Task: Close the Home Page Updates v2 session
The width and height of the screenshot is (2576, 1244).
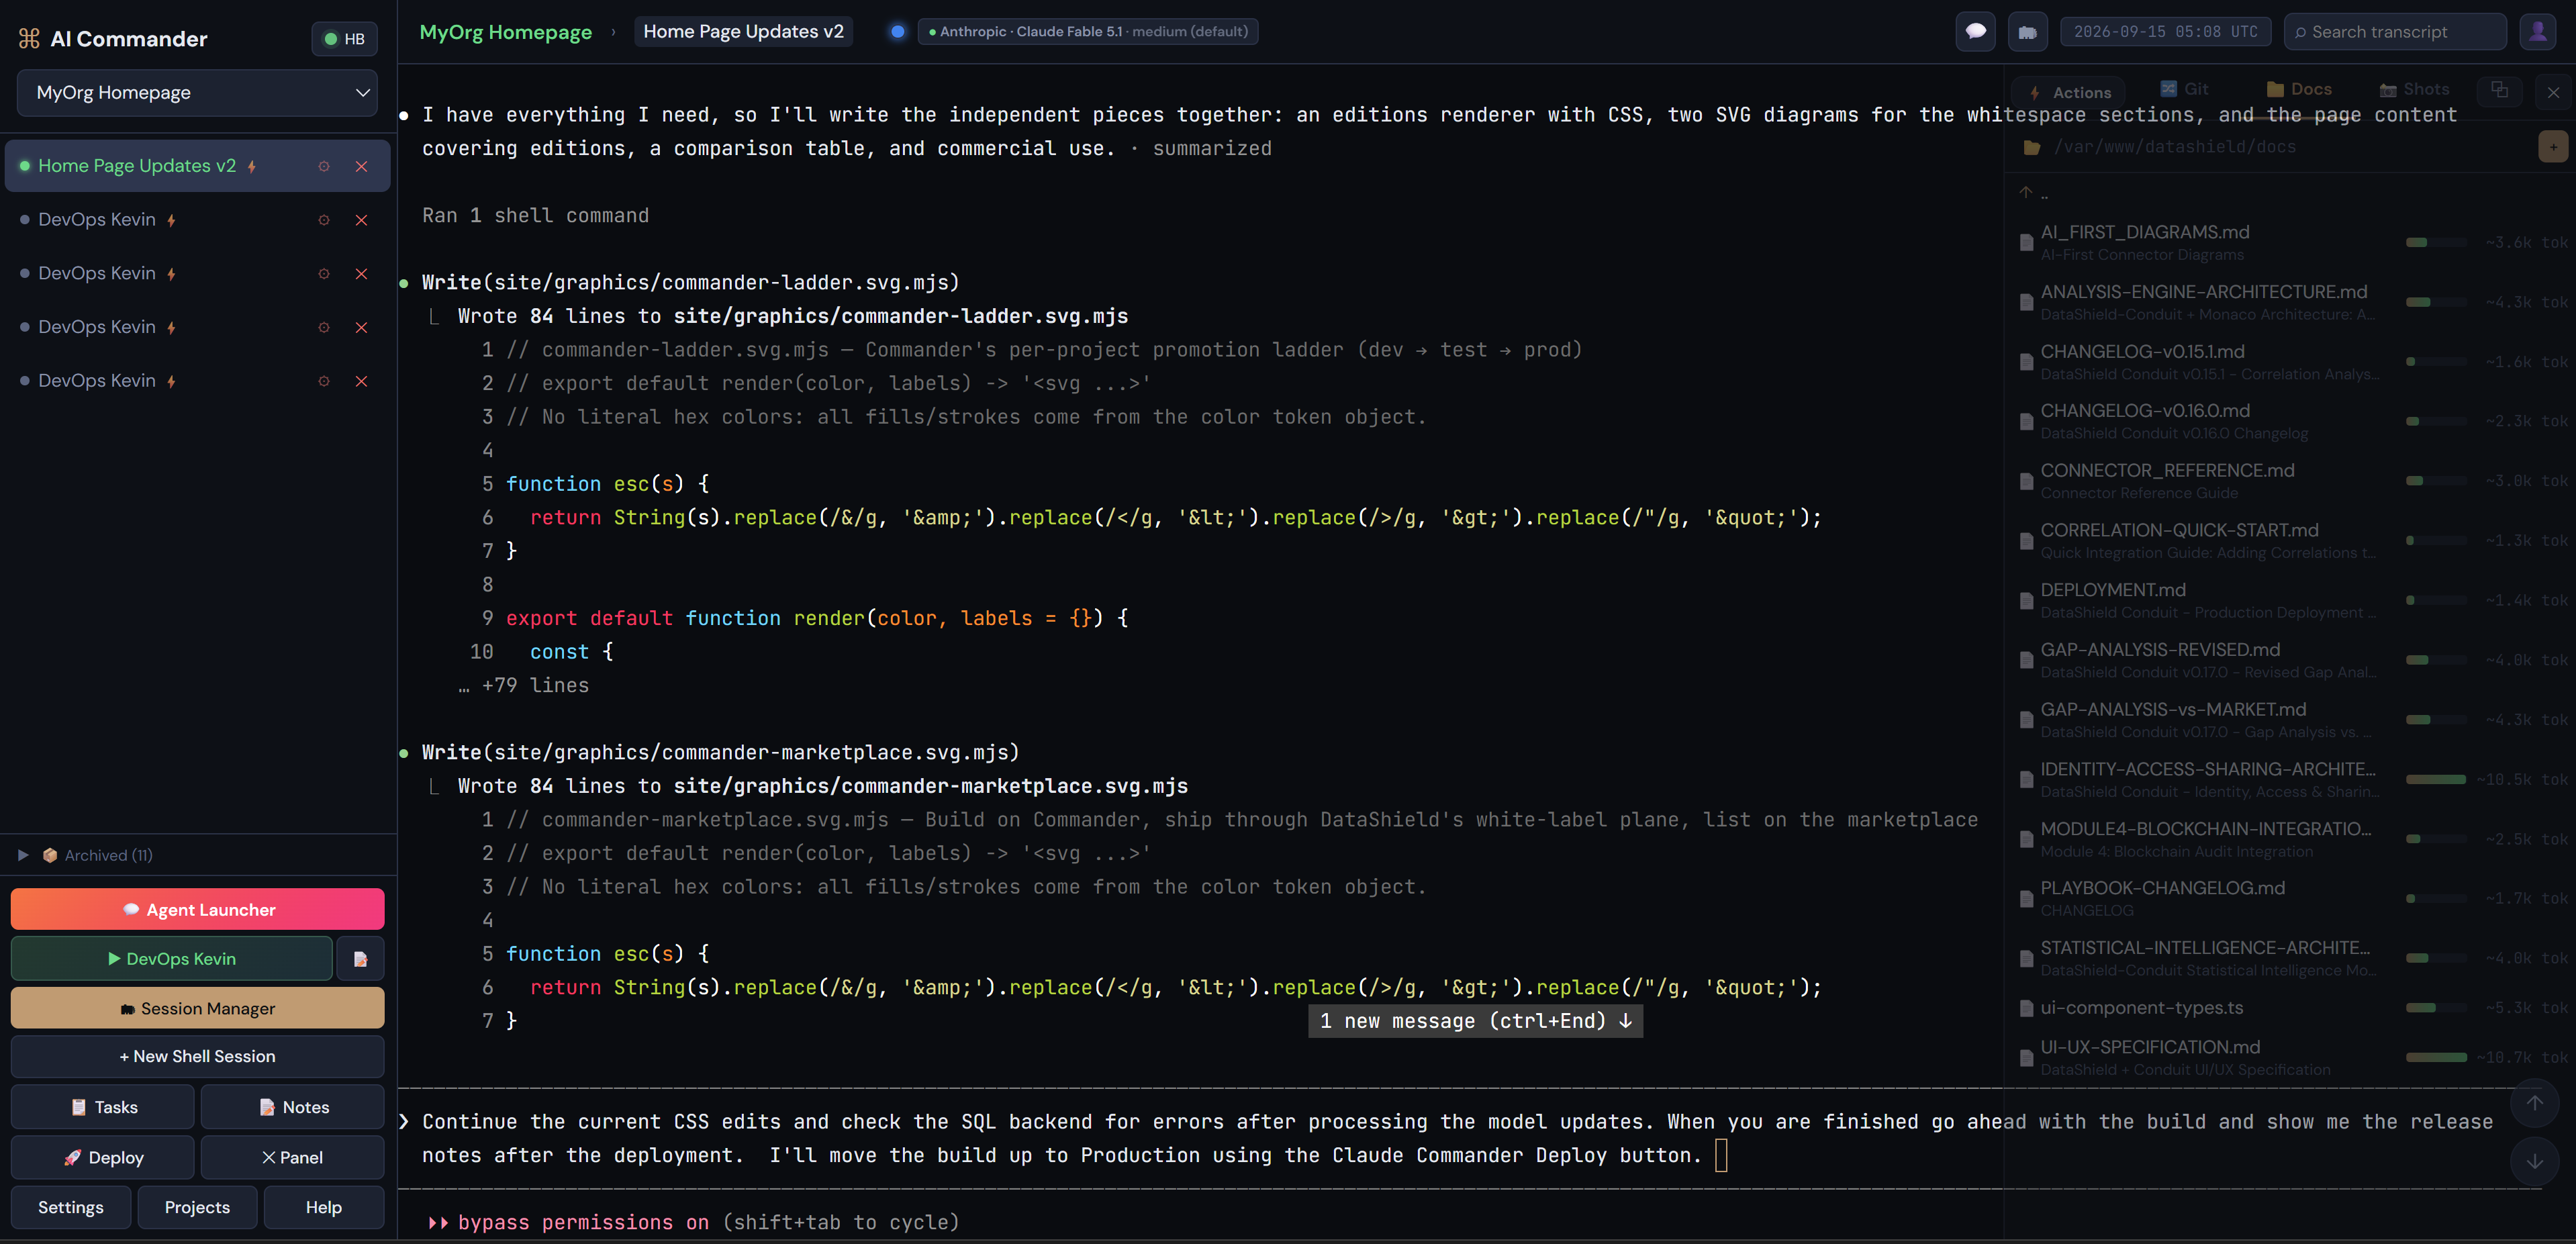Action: 361,167
